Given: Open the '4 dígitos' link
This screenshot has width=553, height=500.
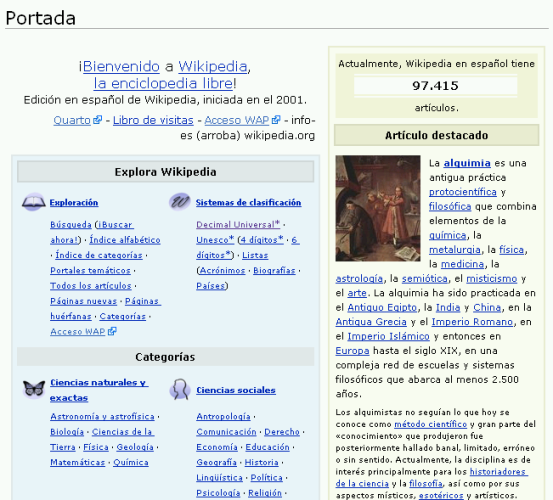Looking at the screenshot, I should click(262, 240).
